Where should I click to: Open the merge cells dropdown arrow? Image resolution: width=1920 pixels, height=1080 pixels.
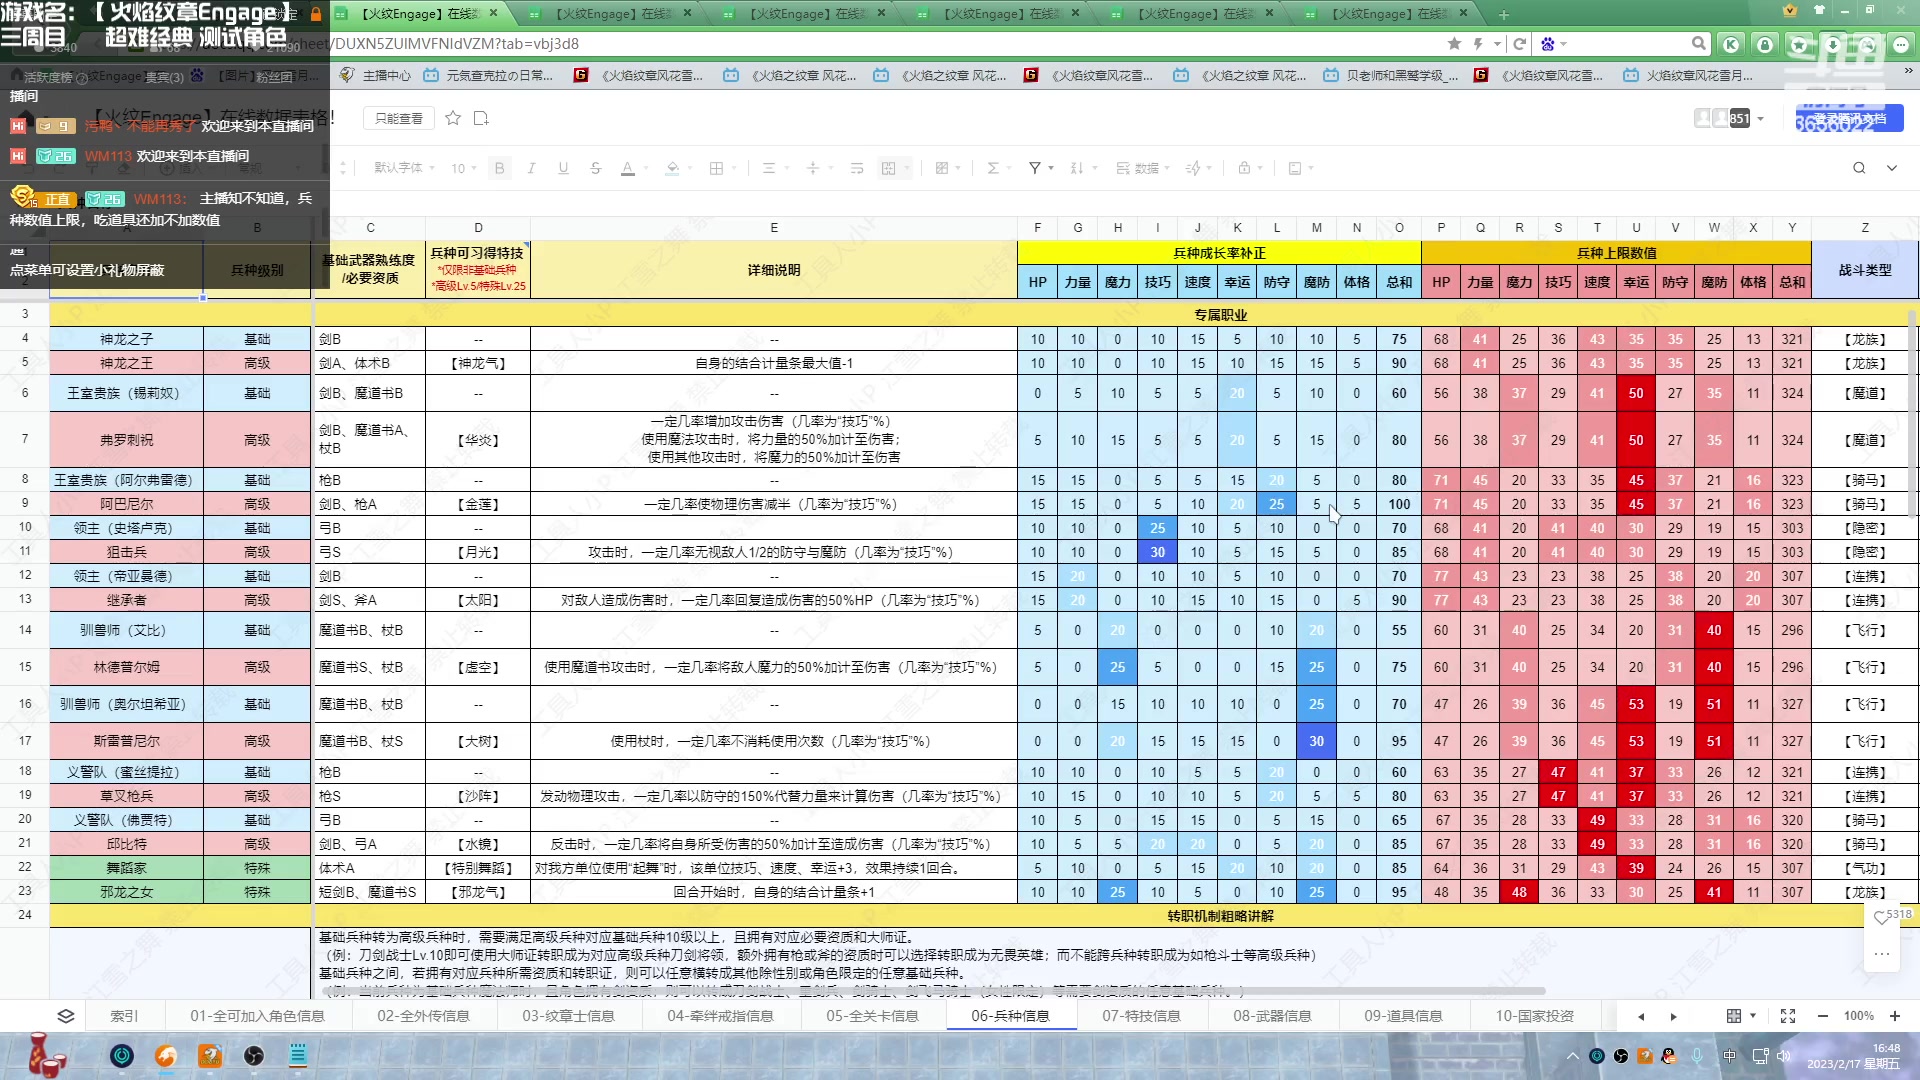point(907,168)
